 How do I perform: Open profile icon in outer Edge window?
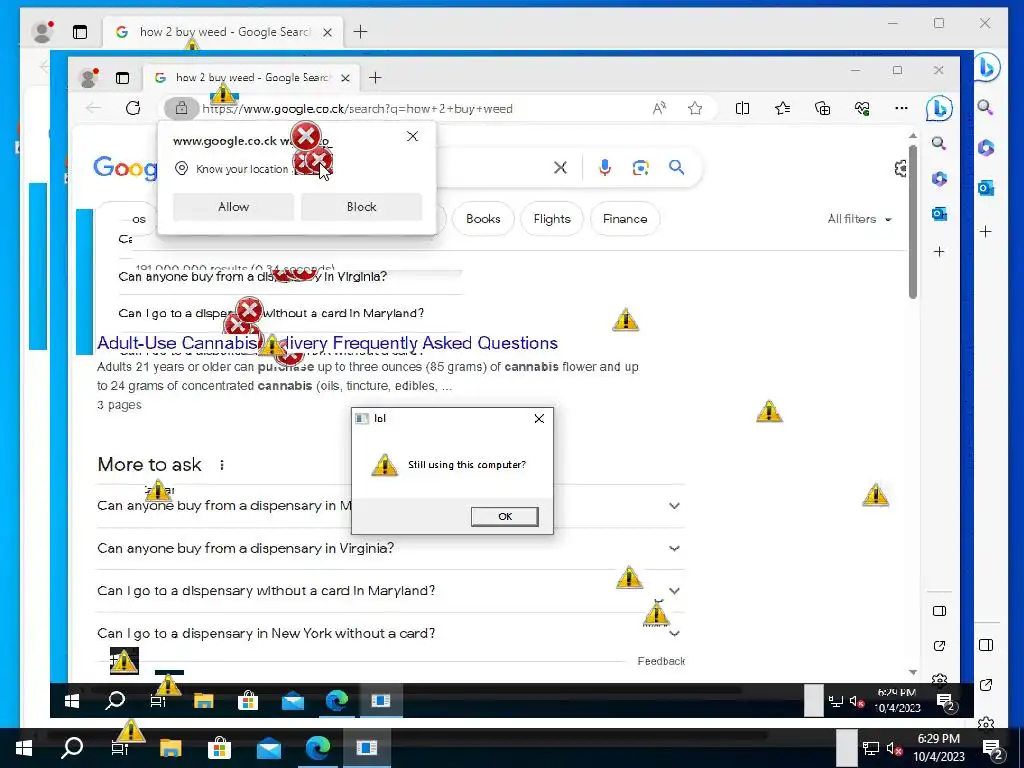(43, 32)
